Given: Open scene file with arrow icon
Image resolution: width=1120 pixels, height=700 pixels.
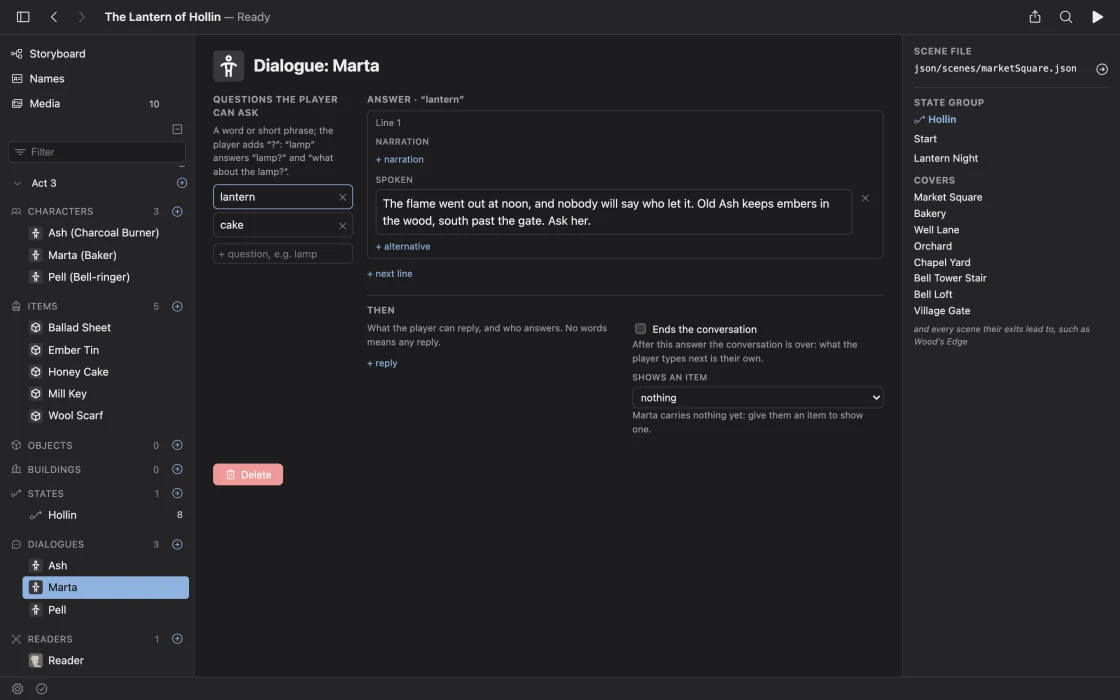Looking at the screenshot, I should coord(1101,69).
